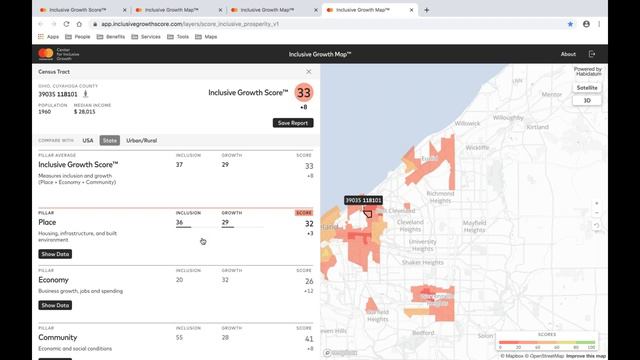Screen dimensions: 640x360
Task: Open the browser profile account icon
Action: point(586,24)
